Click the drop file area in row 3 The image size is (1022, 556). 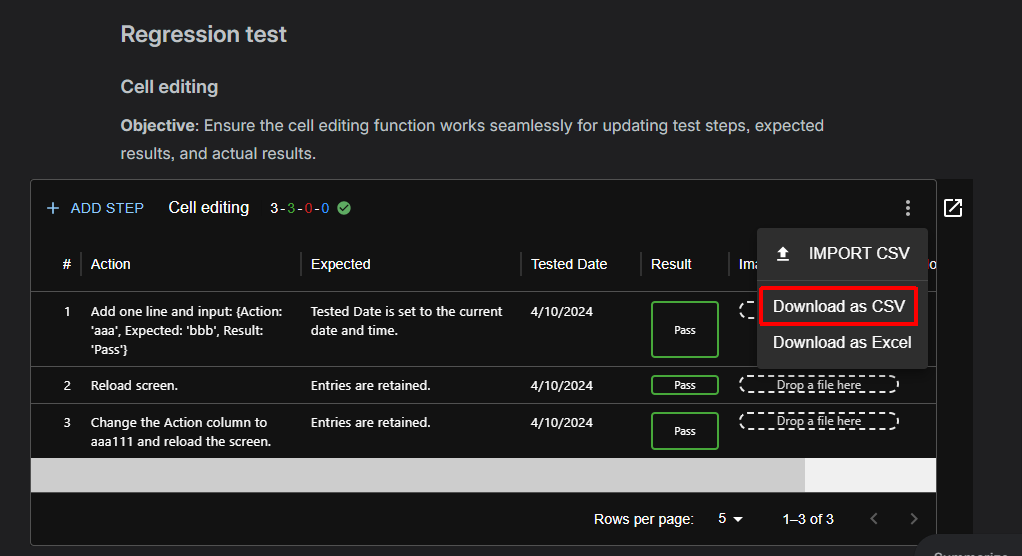pyautogui.click(x=818, y=421)
